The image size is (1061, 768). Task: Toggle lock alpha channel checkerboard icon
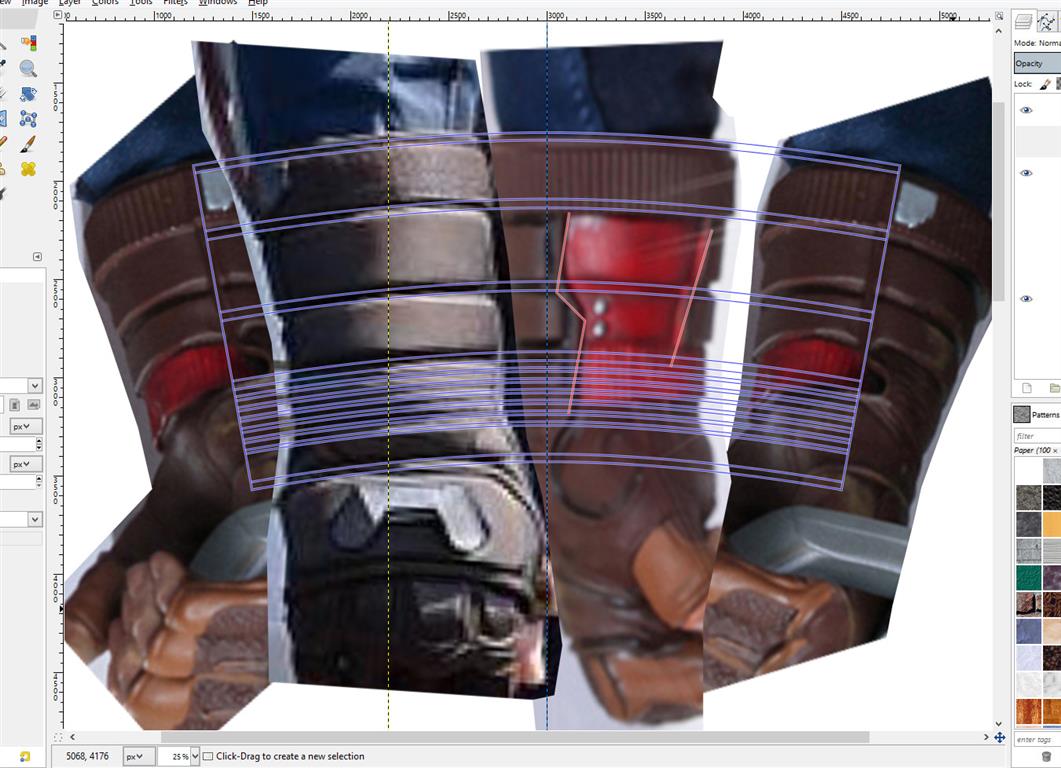(1058, 84)
